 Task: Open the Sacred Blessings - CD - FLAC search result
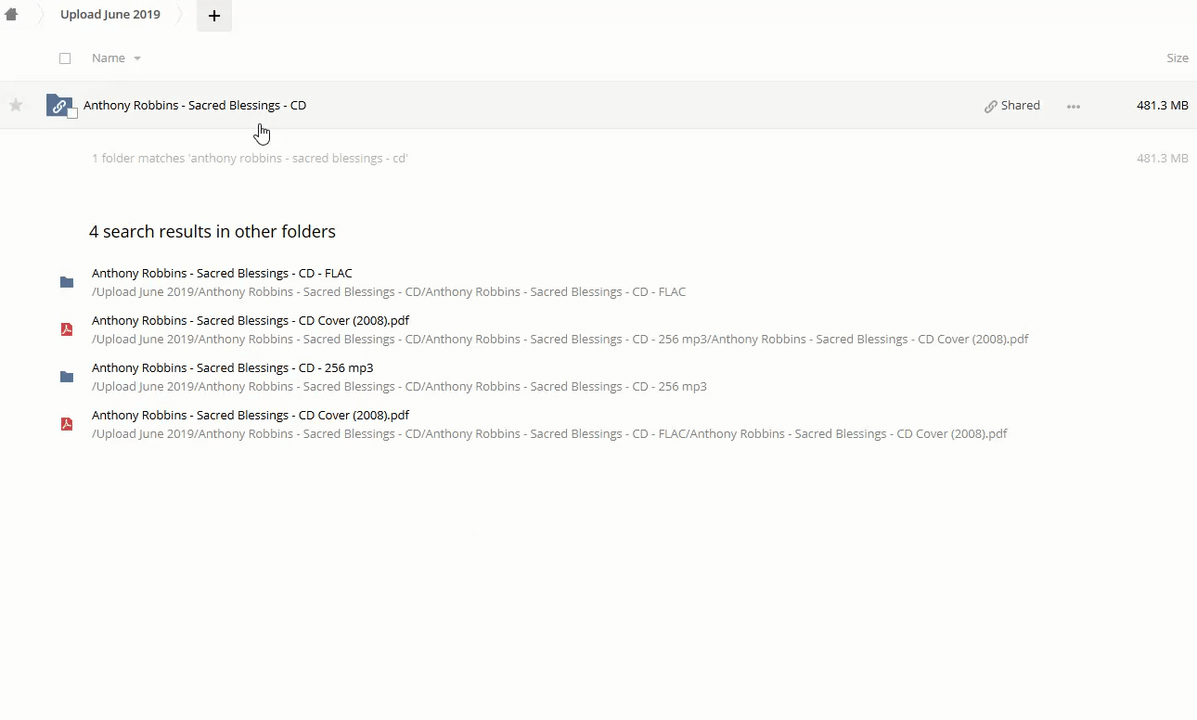(x=222, y=273)
